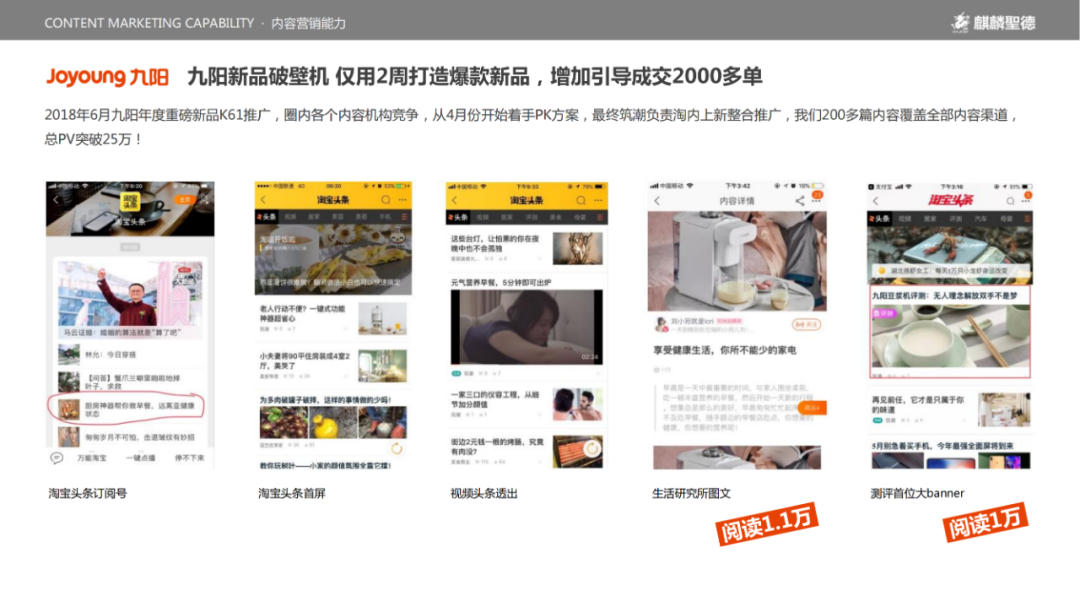The height and width of the screenshot is (607, 1080).
Task: Click the 生活研究所图文 caption
Action: click(x=692, y=493)
